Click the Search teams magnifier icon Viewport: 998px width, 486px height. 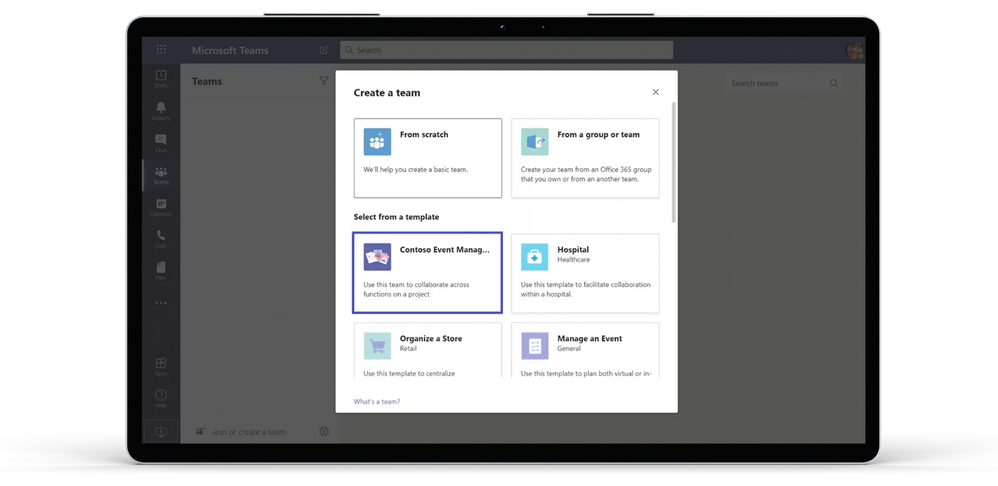834,83
